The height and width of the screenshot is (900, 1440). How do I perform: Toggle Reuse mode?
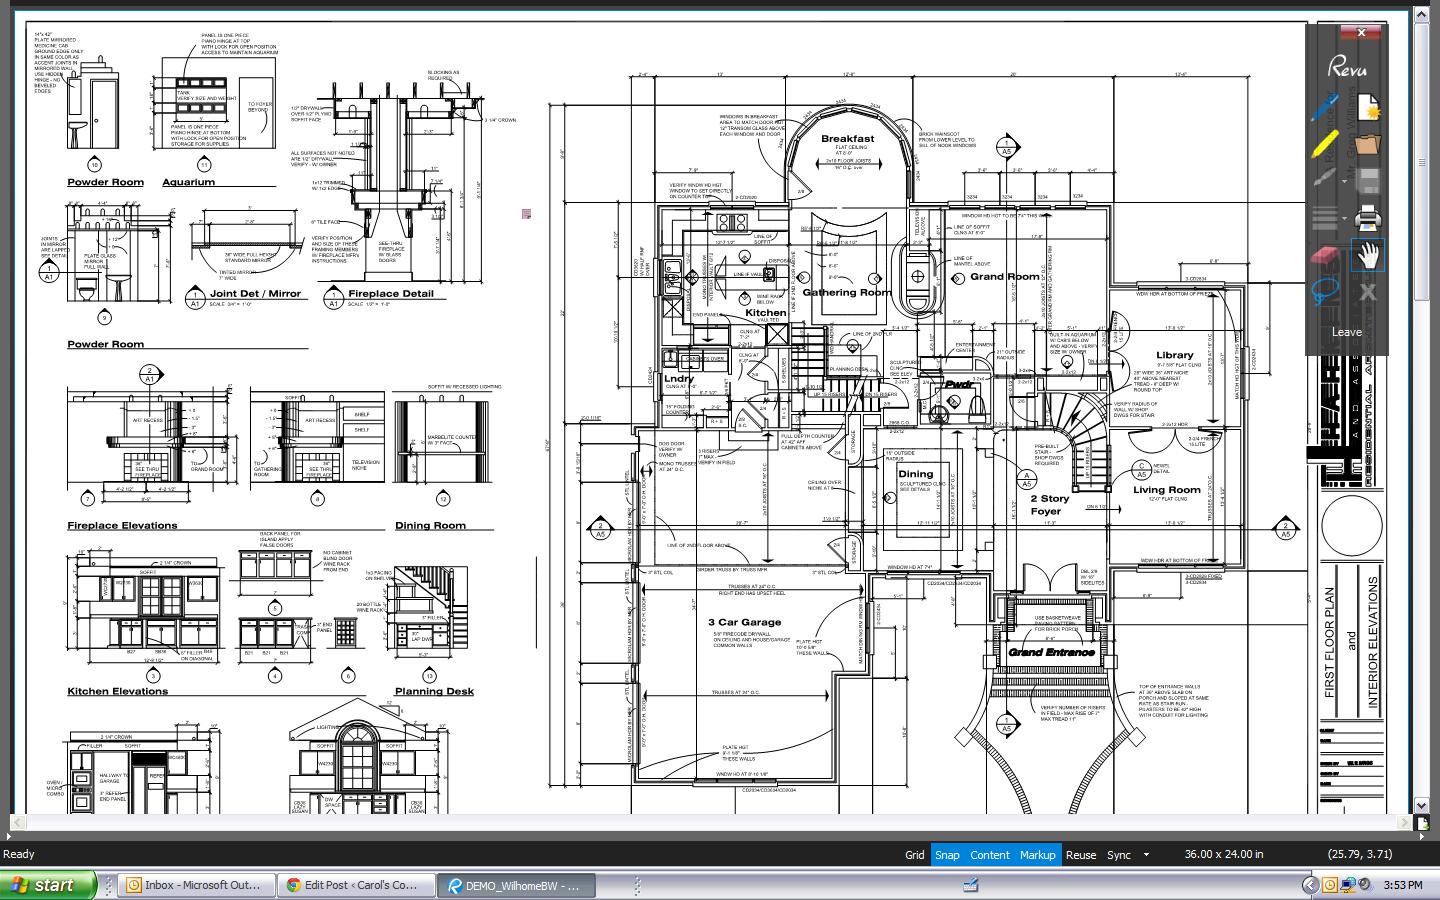click(x=1081, y=855)
